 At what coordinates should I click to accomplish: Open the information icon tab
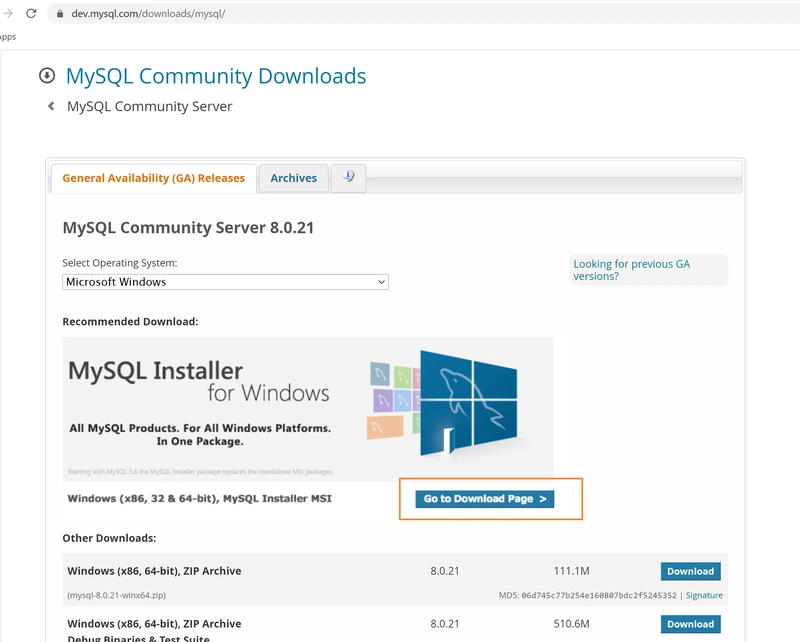click(348, 178)
